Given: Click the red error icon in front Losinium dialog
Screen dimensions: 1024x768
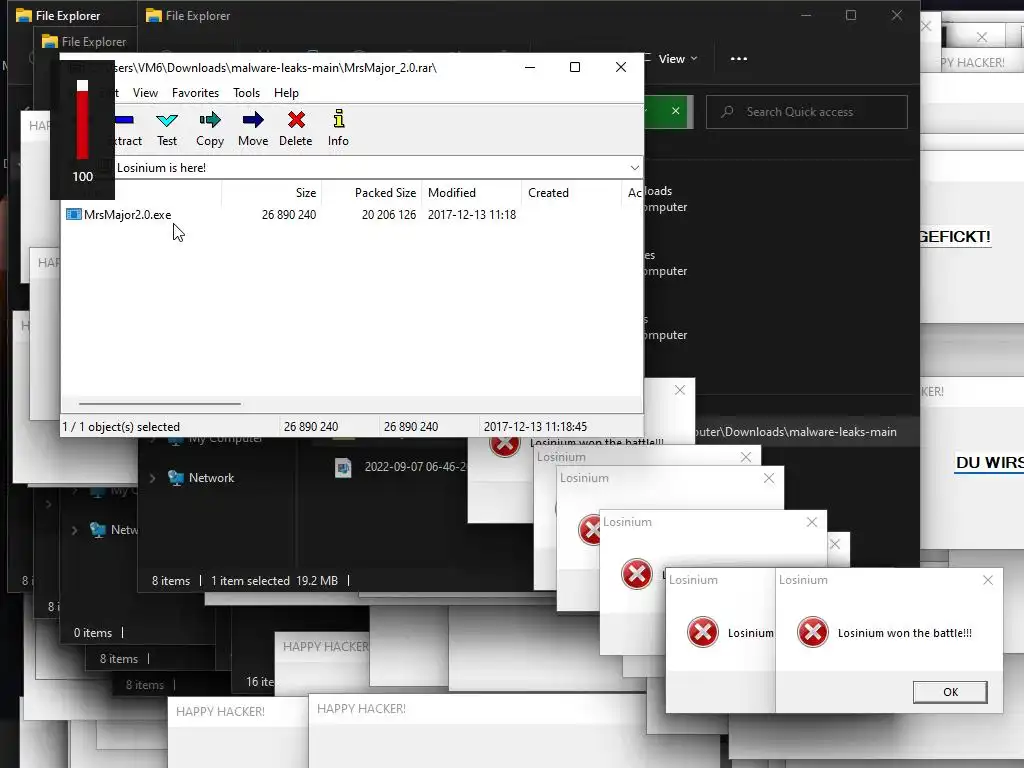Looking at the screenshot, I should (x=813, y=632).
